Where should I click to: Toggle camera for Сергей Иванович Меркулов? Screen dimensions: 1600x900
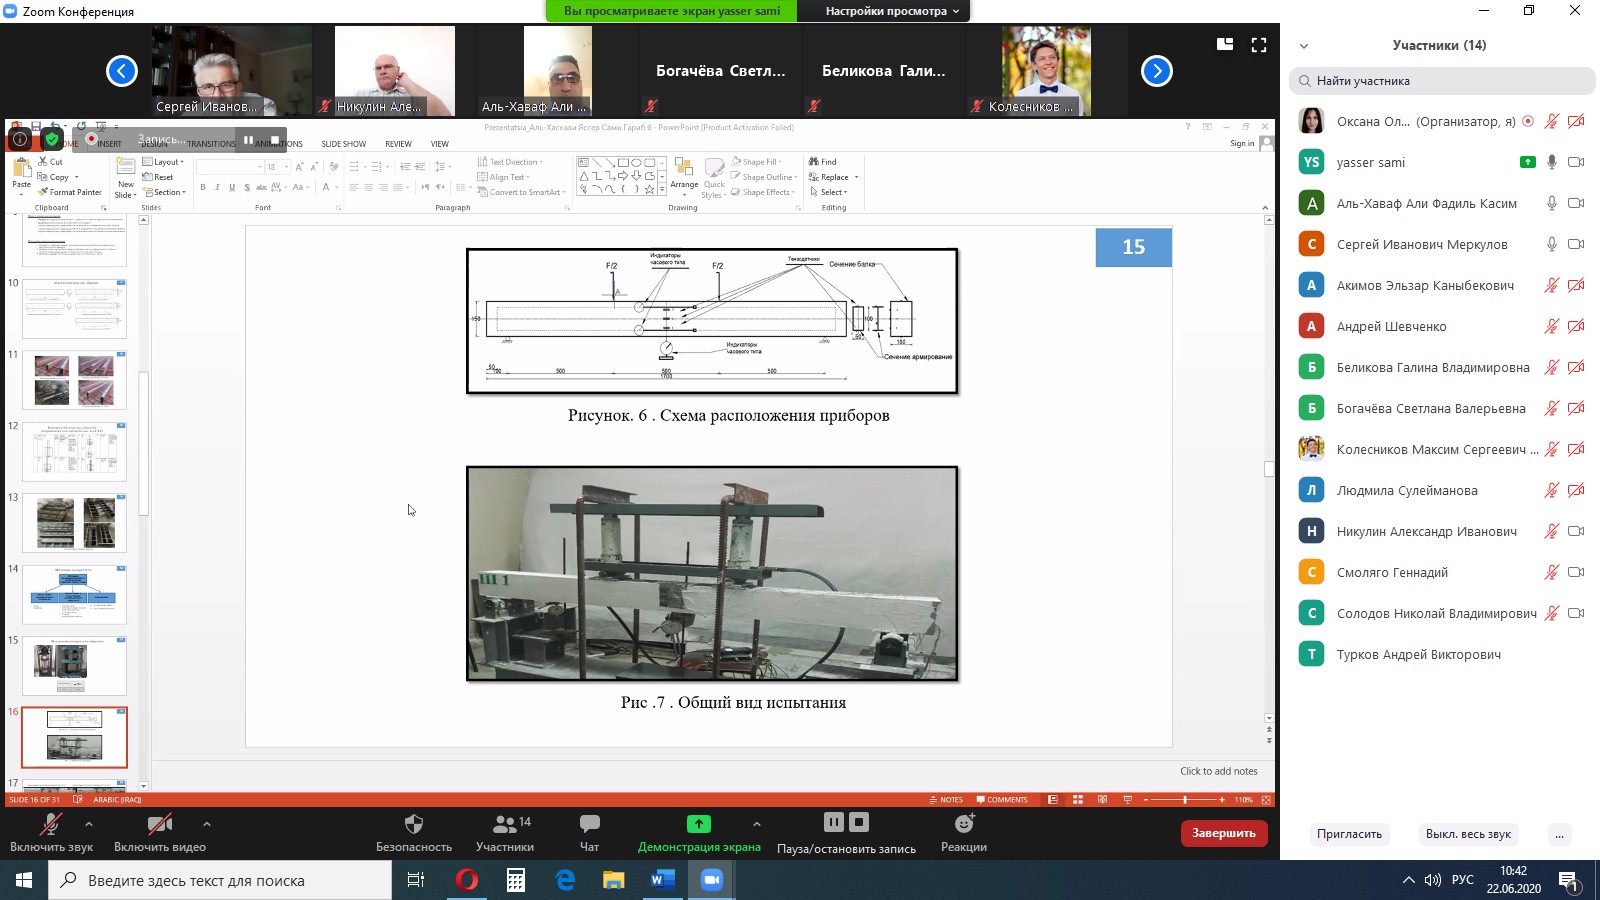1576,244
